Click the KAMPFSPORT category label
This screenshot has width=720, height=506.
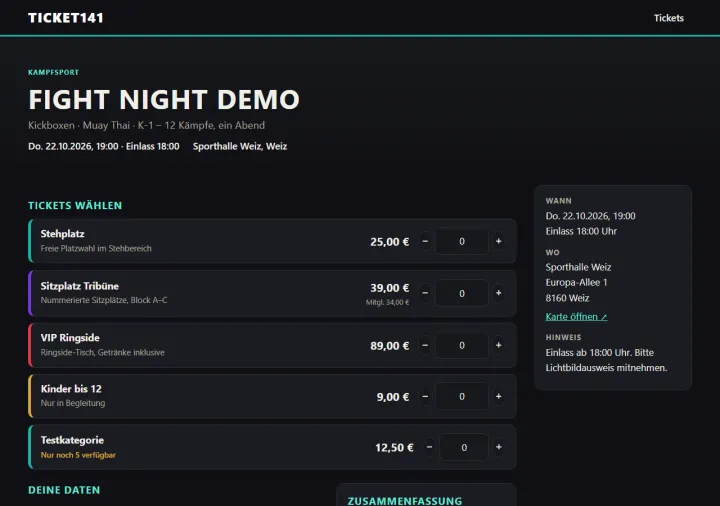point(53,72)
